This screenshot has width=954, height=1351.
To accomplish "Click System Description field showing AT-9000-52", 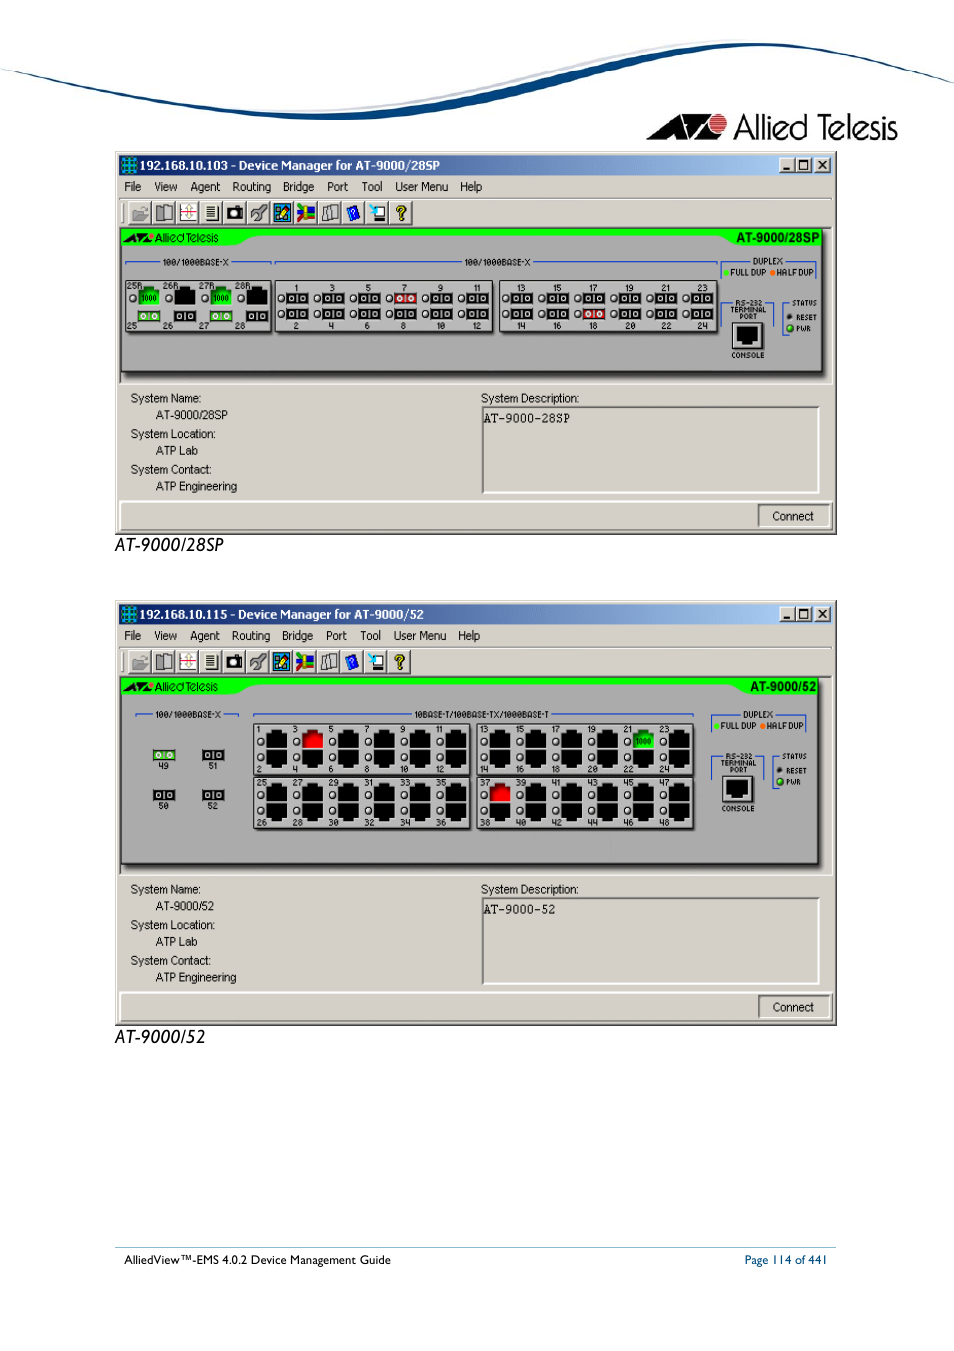I will pyautogui.click(x=651, y=941).
